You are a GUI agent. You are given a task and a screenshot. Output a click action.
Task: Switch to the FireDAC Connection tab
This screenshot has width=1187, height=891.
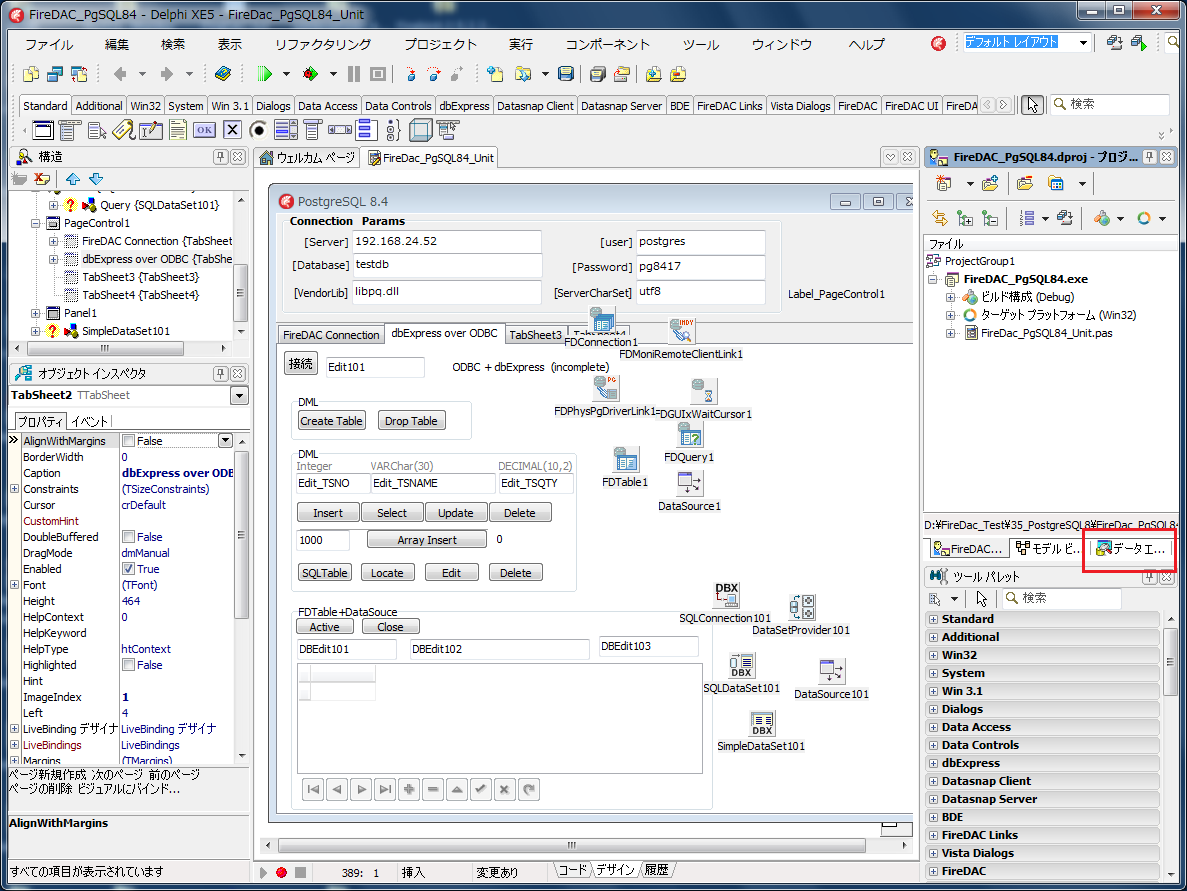pos(331,335)
